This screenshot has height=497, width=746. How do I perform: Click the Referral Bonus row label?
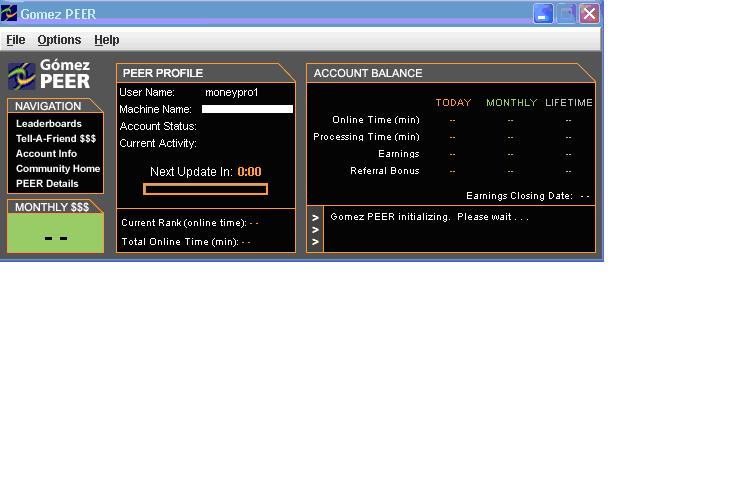[x=384, y=171]
